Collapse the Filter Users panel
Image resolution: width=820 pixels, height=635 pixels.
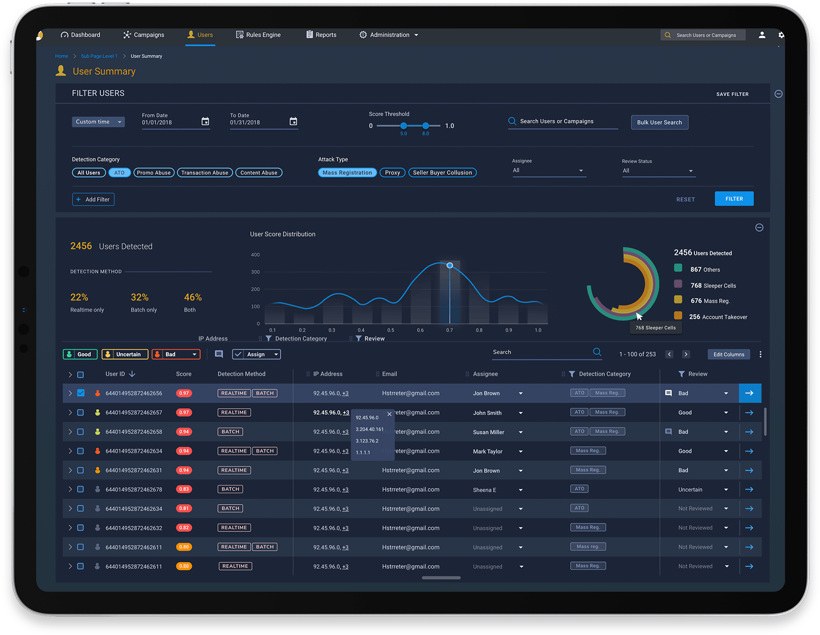tap(778, 94)
